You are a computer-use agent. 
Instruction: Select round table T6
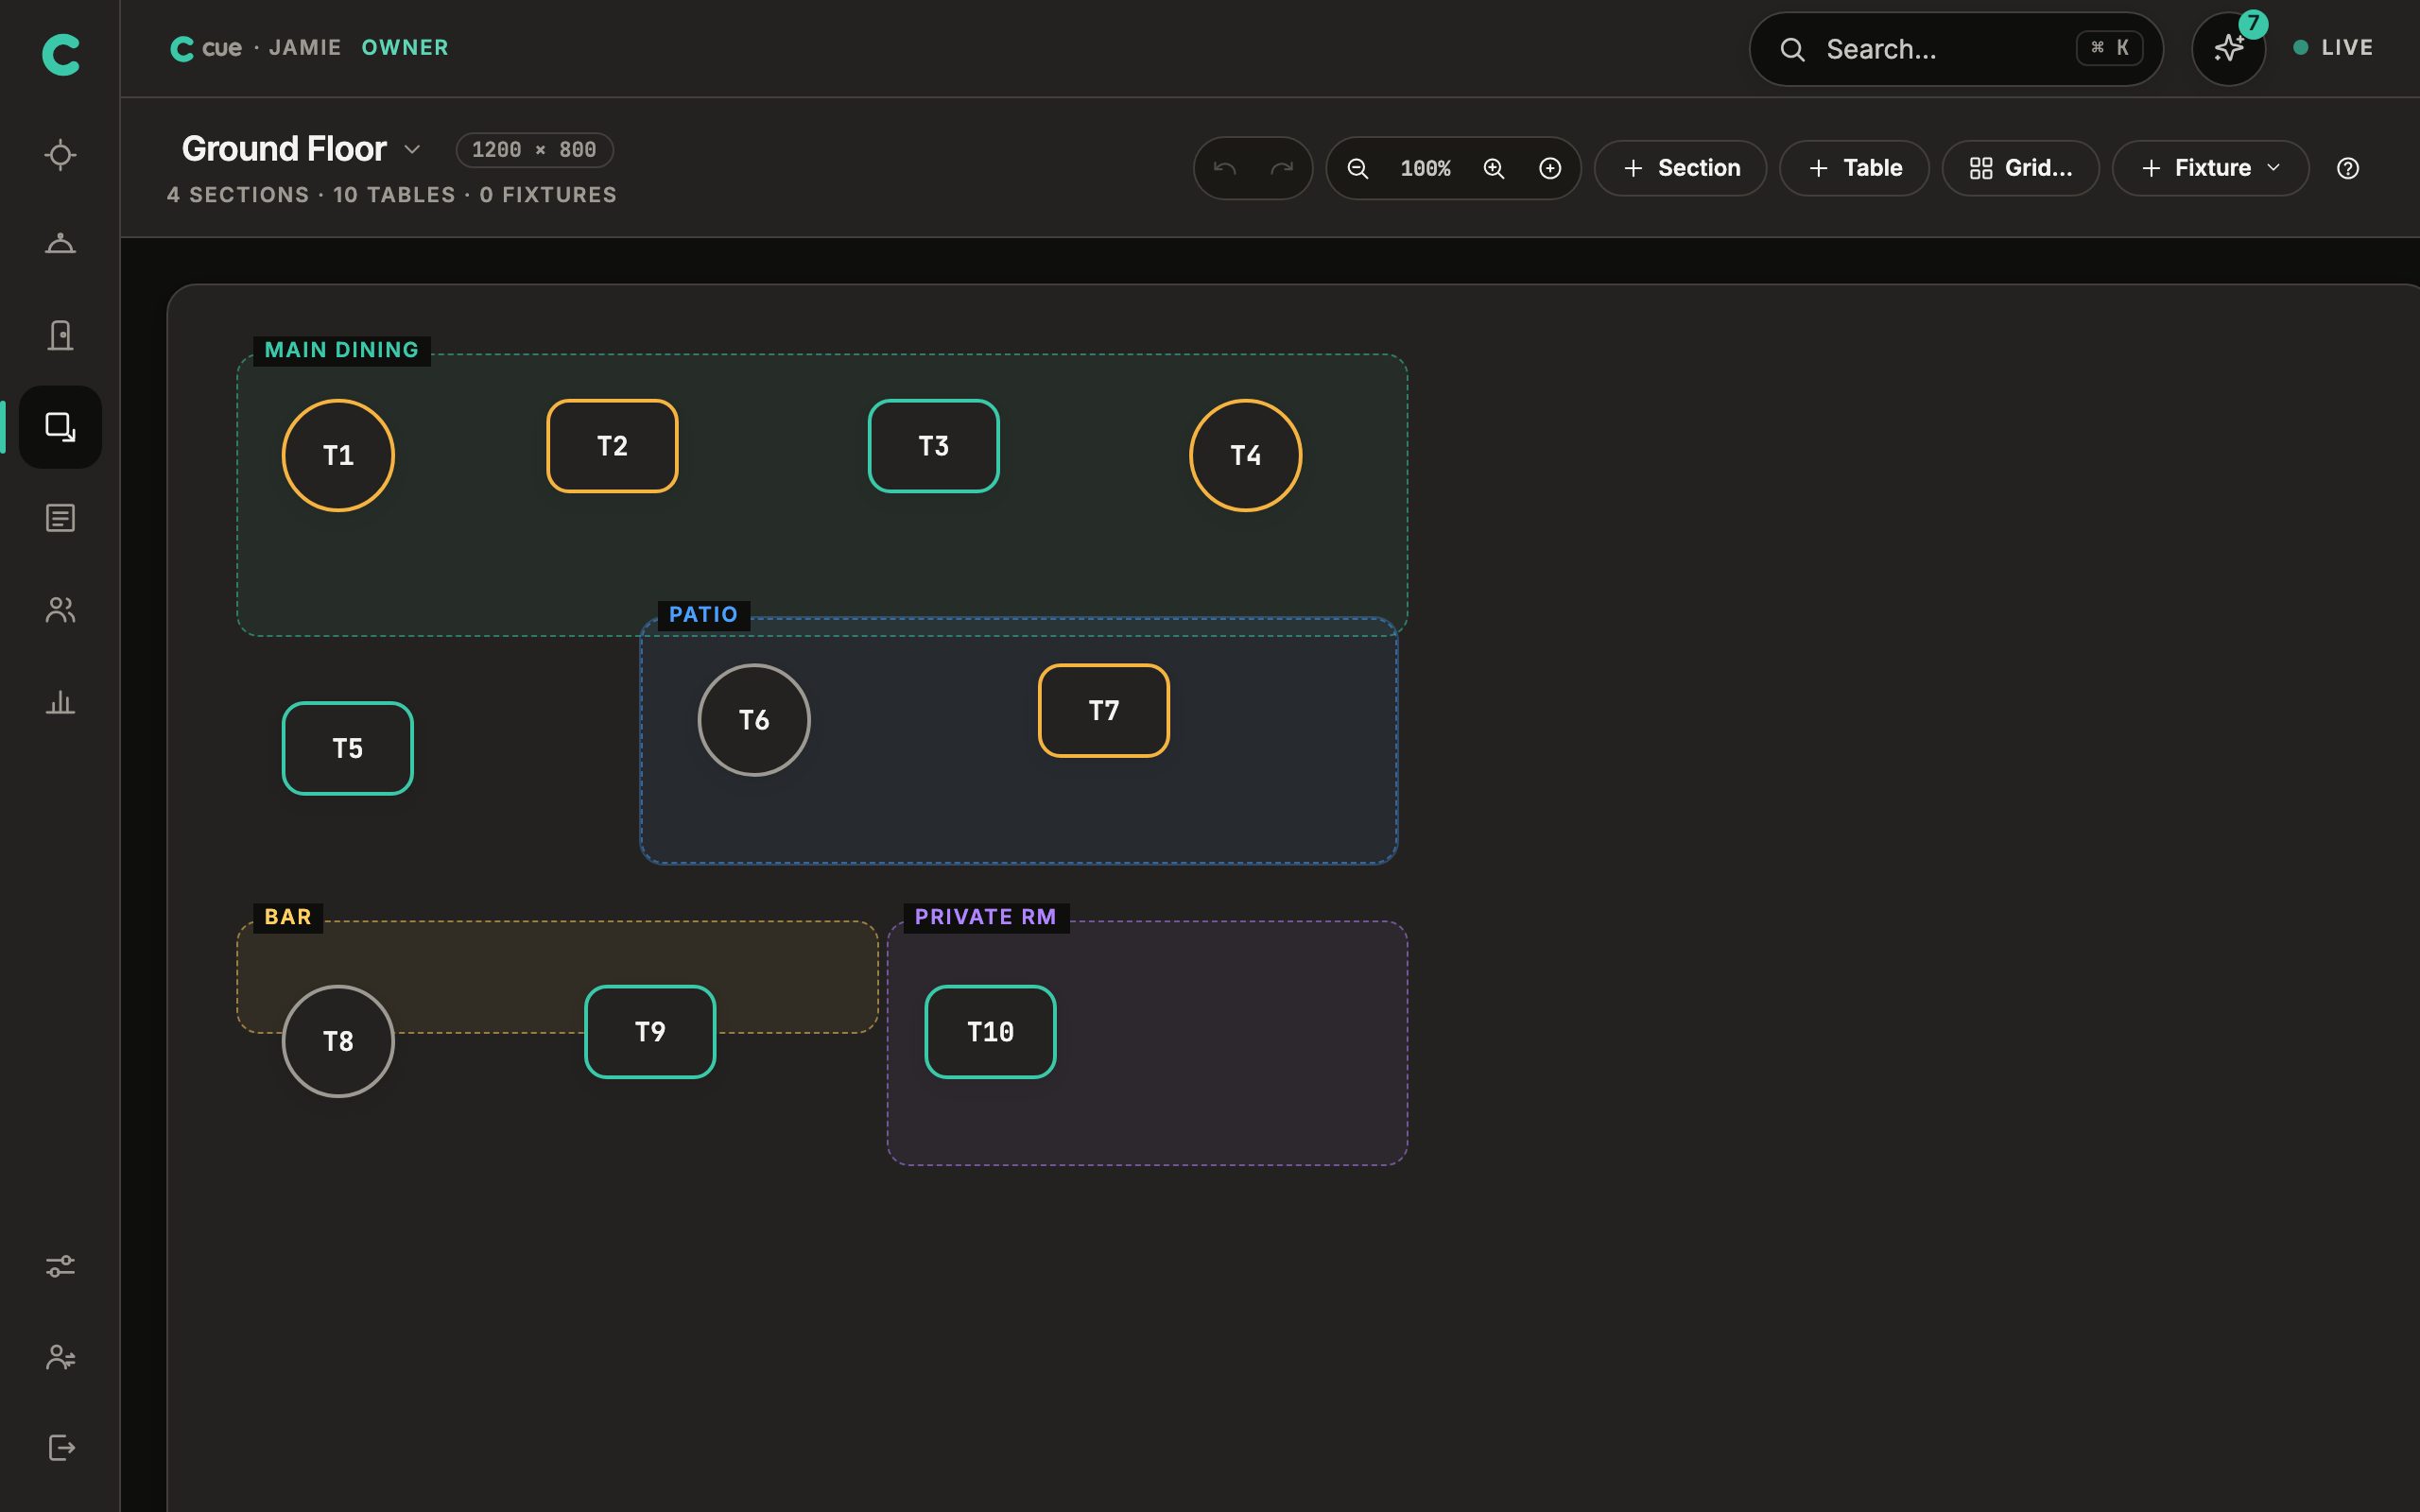tap(754, 720)
